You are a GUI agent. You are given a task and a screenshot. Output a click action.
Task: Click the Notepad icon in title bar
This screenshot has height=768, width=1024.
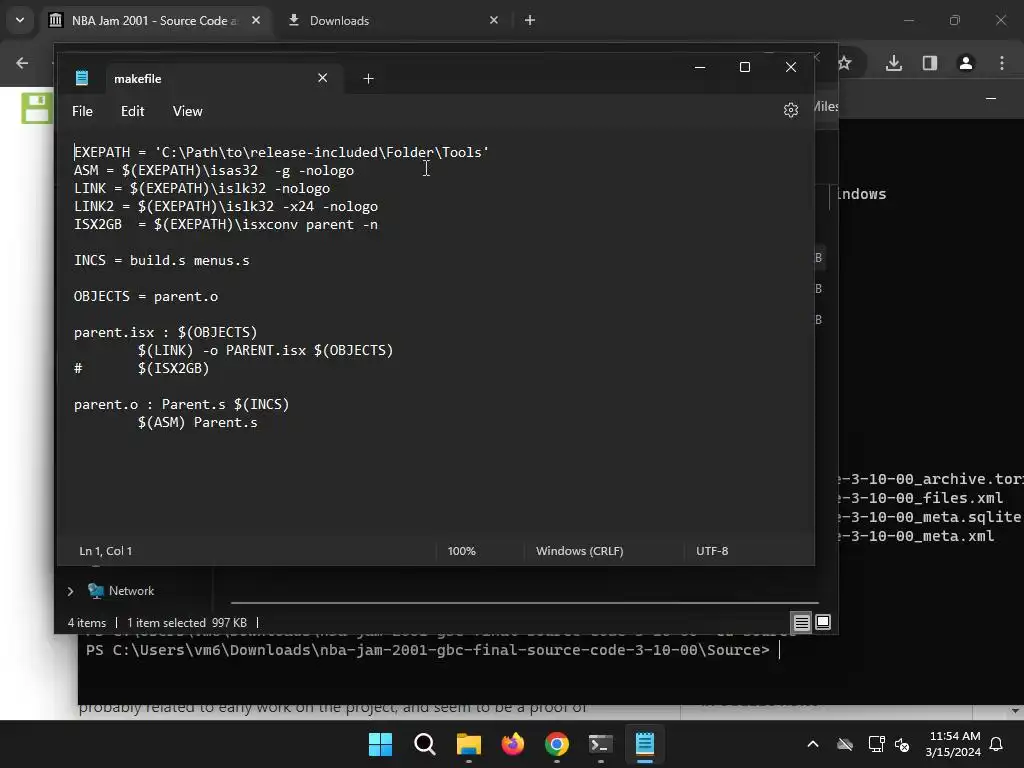(82, 78)
